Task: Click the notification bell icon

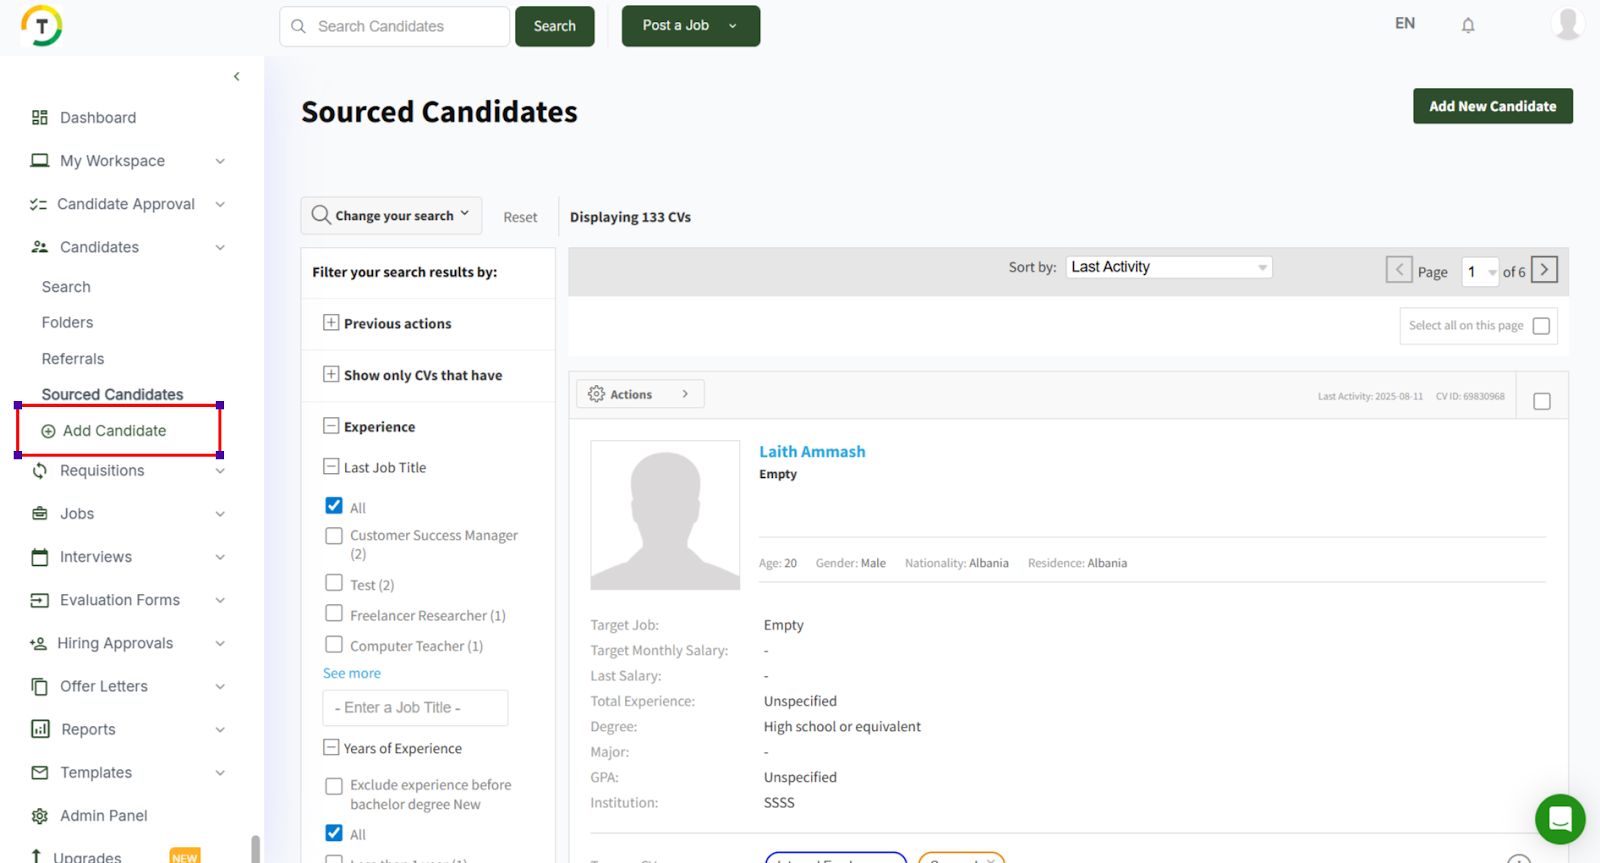Action: coord(1467,26)
